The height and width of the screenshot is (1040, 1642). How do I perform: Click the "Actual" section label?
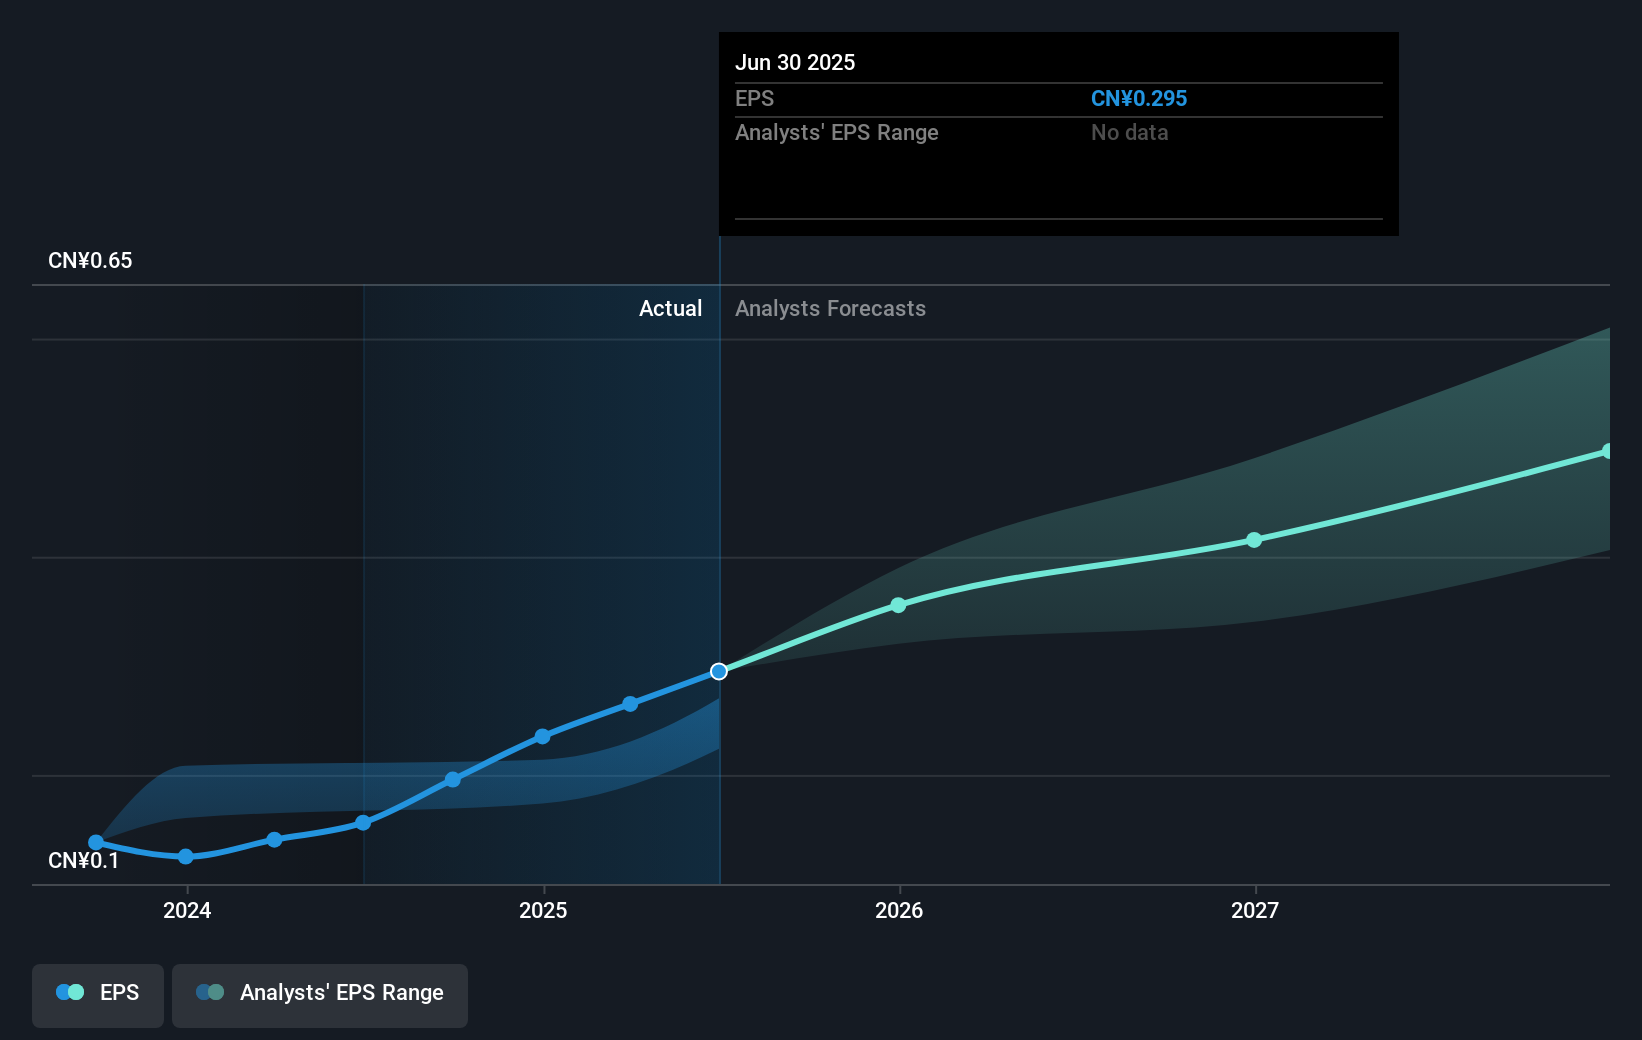(670, 309)
